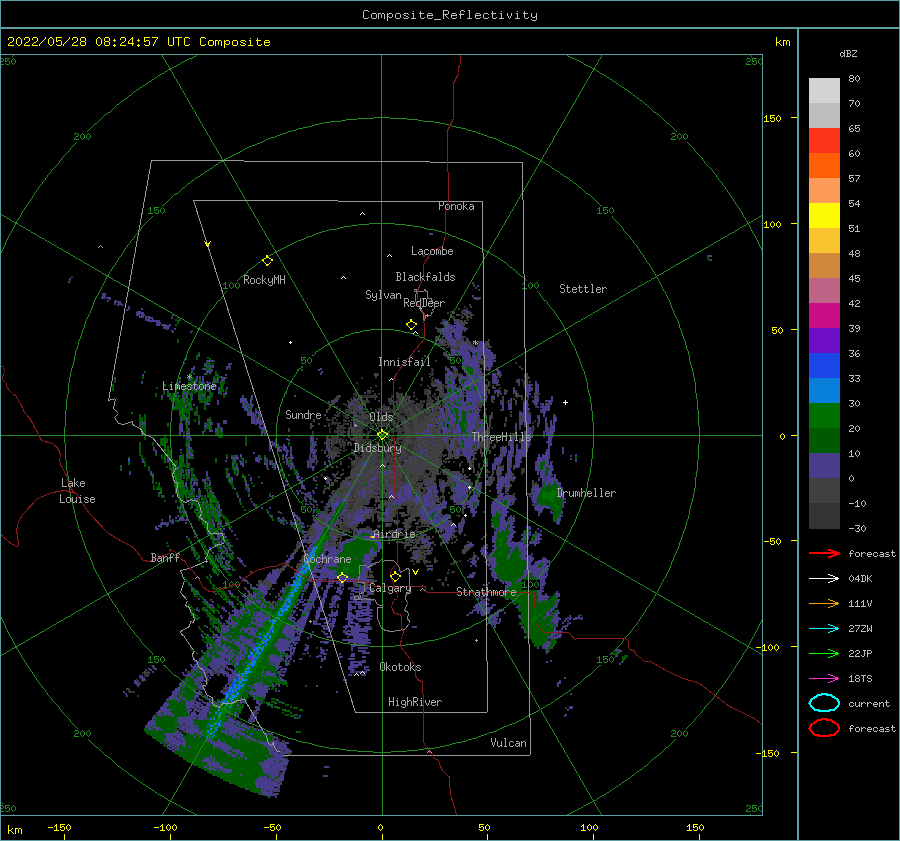This screenshot has width=900, height=841.
Task: Click the Limestone label
Action: pos(189,386)
